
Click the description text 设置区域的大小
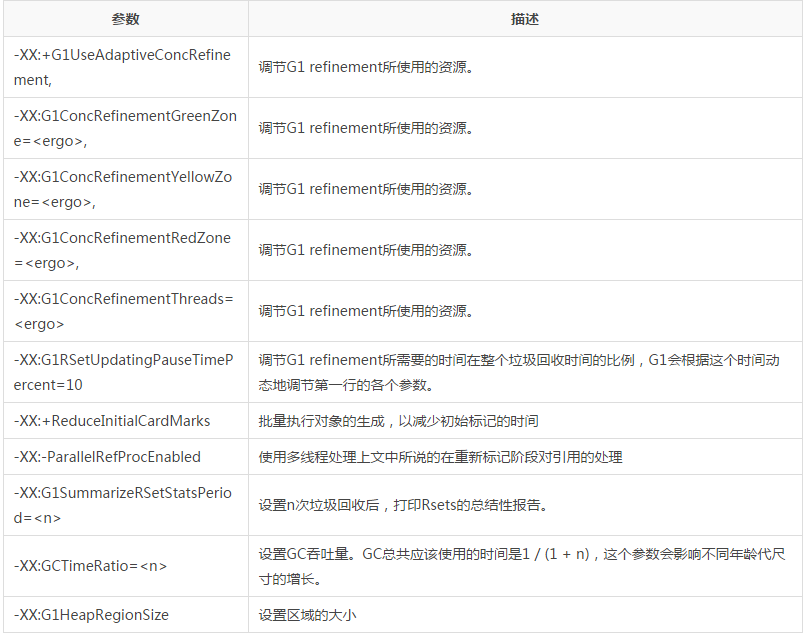point(307,615)
